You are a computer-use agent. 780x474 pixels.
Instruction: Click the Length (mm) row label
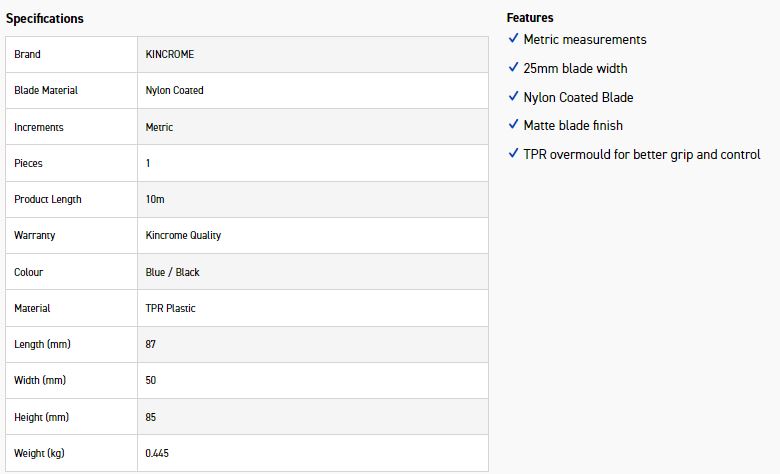tap(43, 344)
